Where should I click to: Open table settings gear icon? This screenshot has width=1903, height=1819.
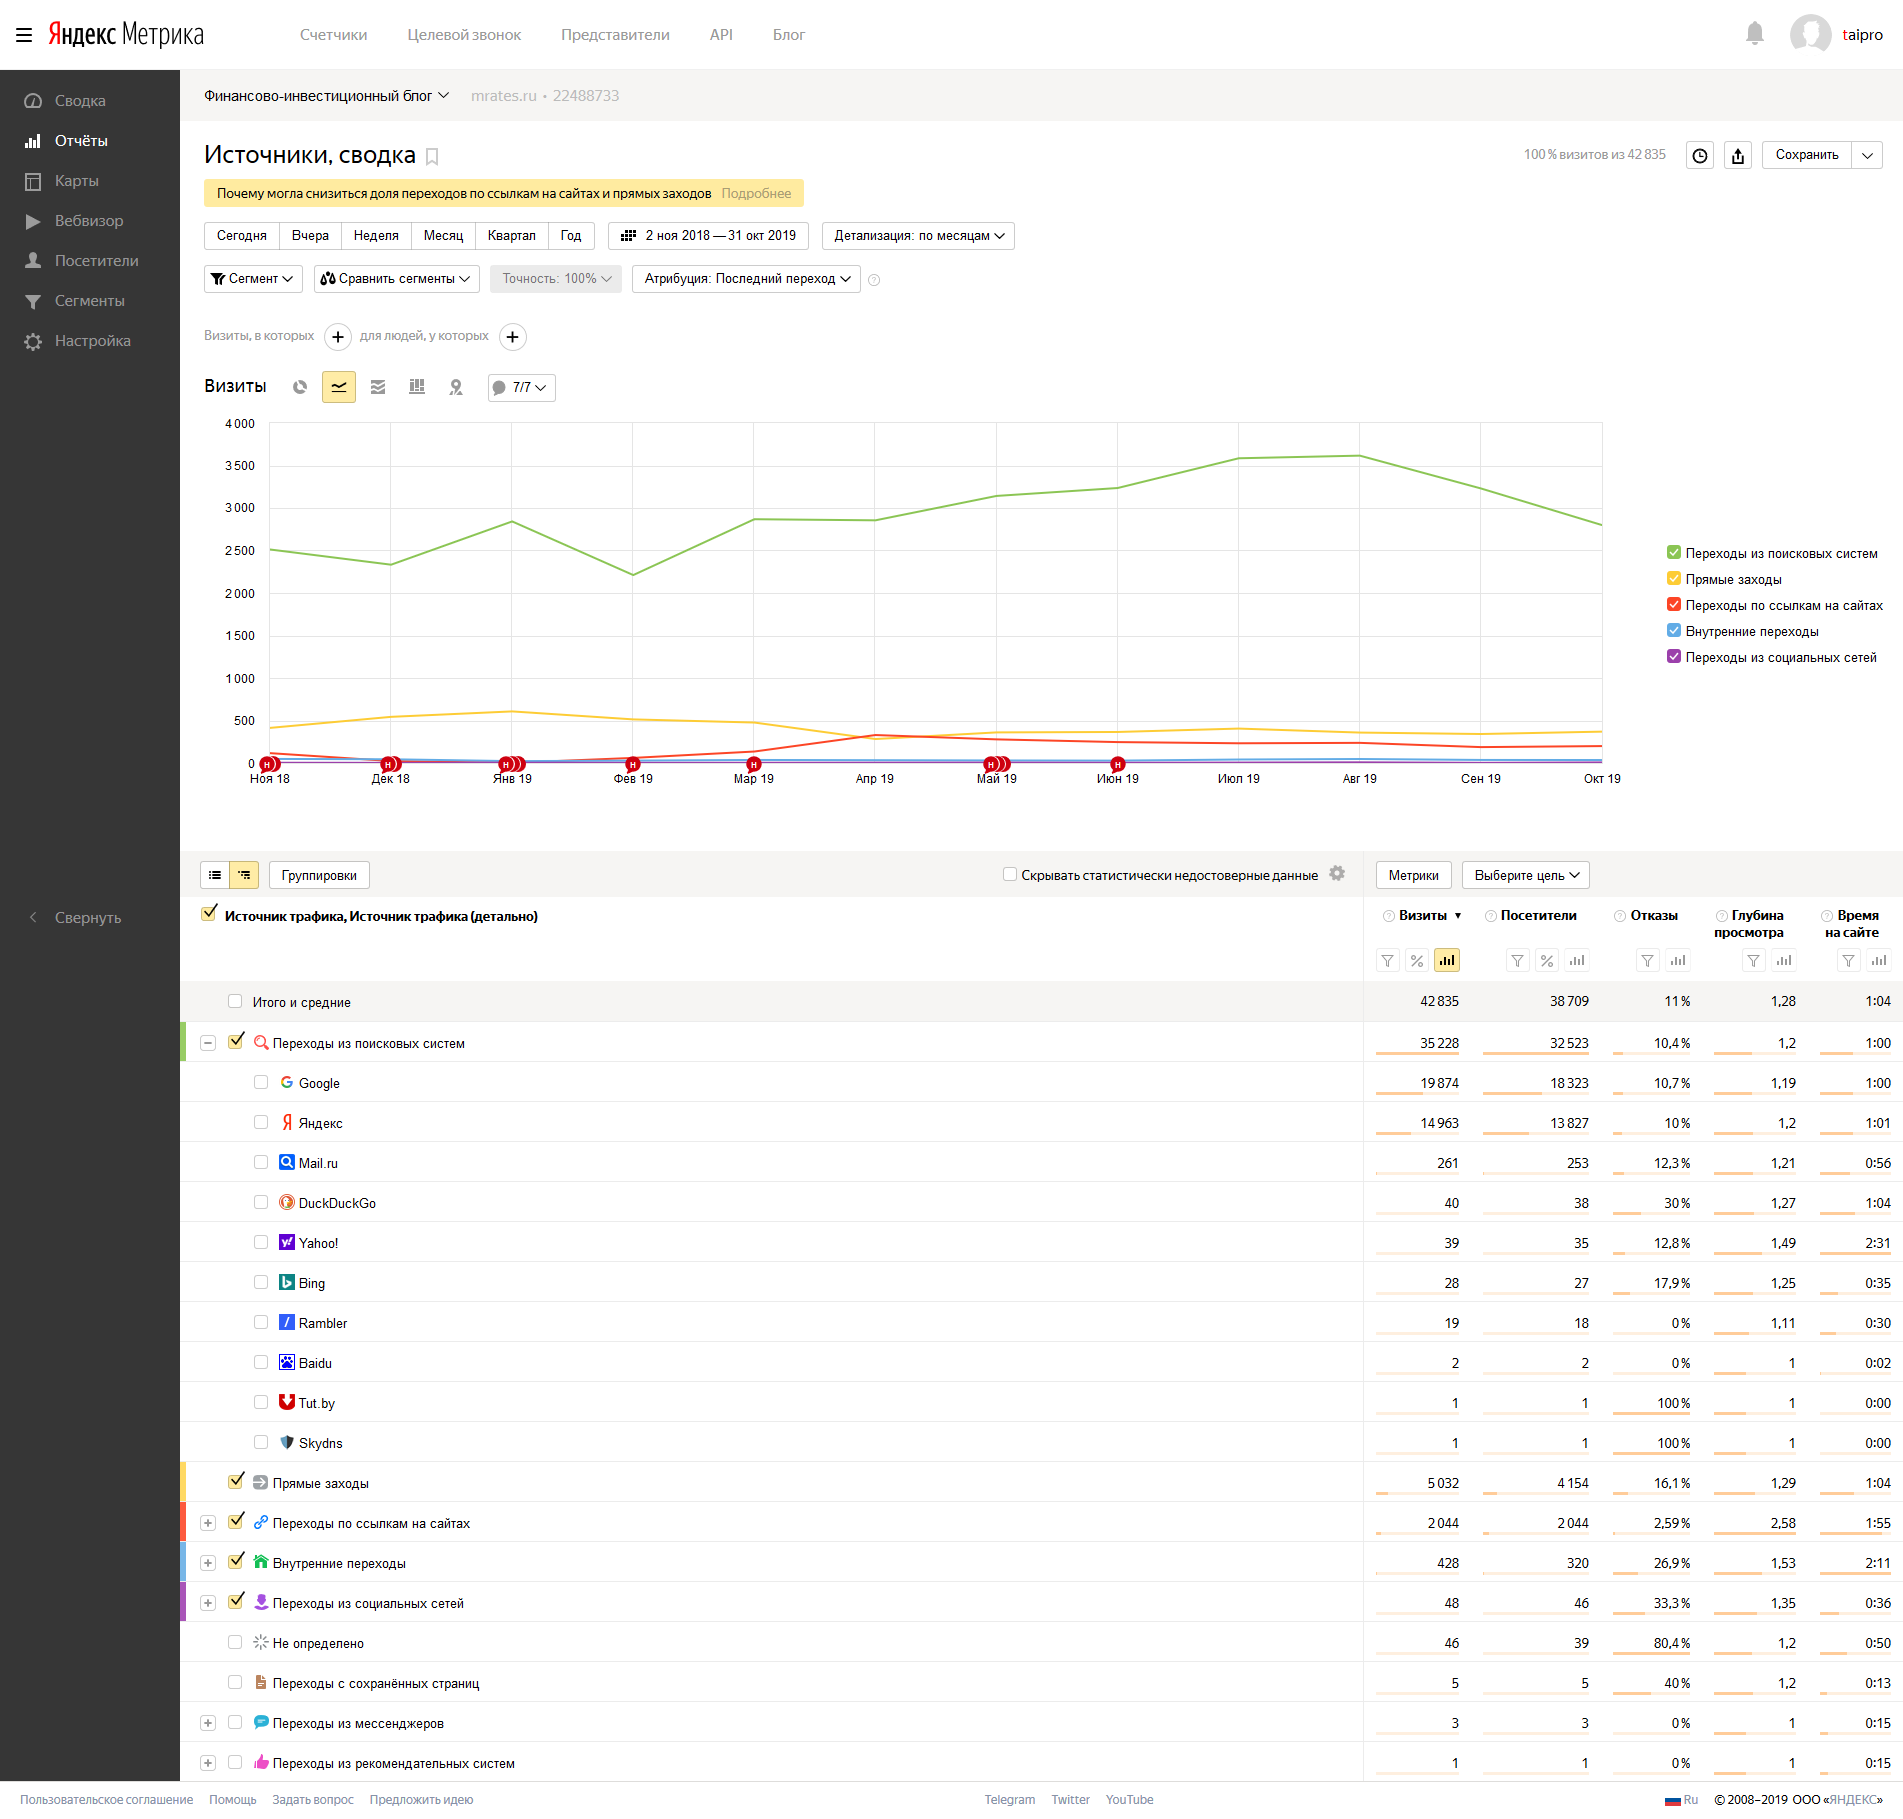click(x=1337, y=874)
